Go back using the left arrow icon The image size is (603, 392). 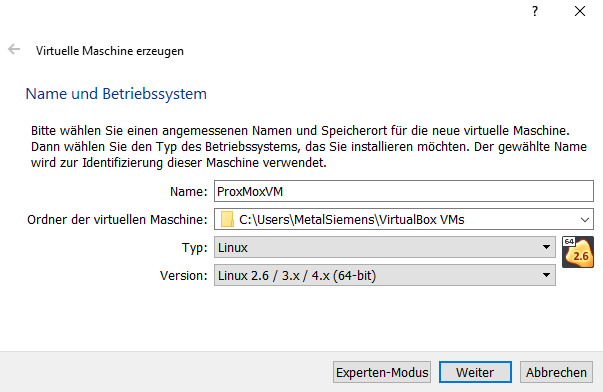(14, 50)
